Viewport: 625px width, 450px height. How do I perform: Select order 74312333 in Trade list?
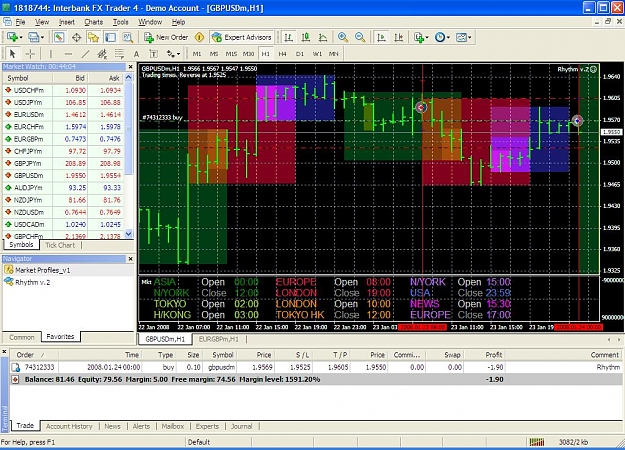pos(317,367)
